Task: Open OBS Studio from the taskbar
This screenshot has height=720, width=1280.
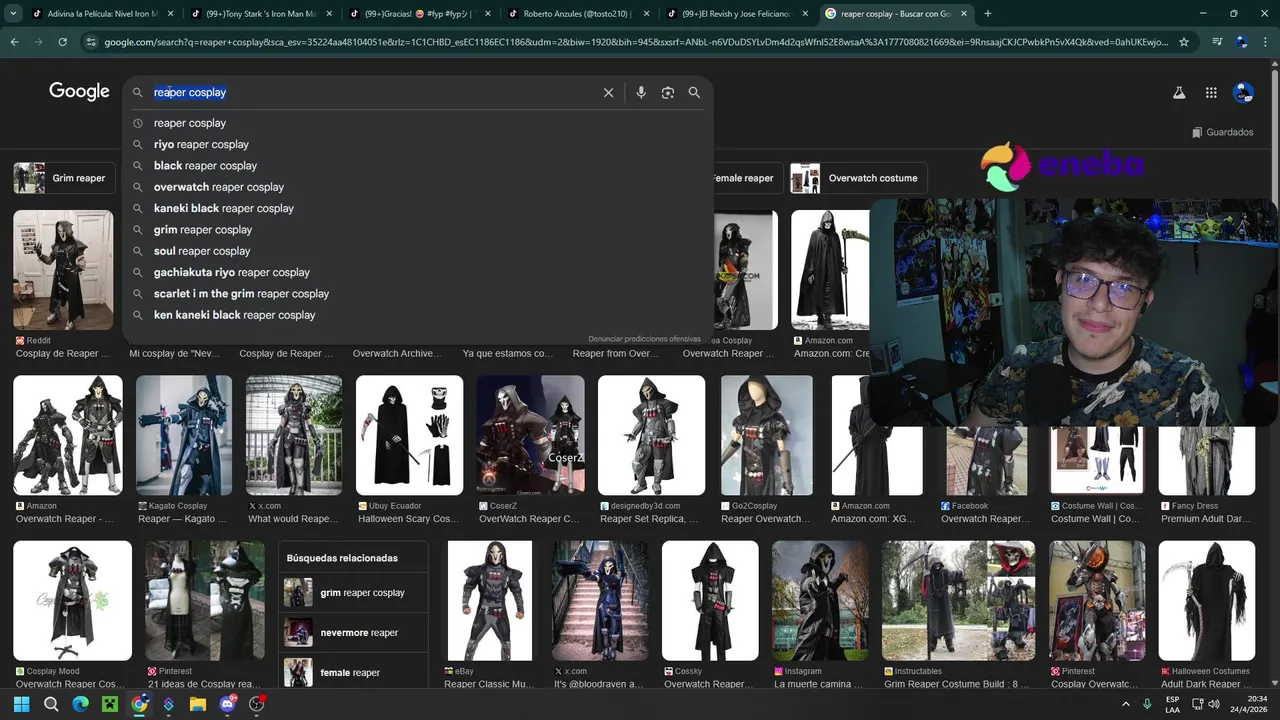Action: [x=257, y=704]
